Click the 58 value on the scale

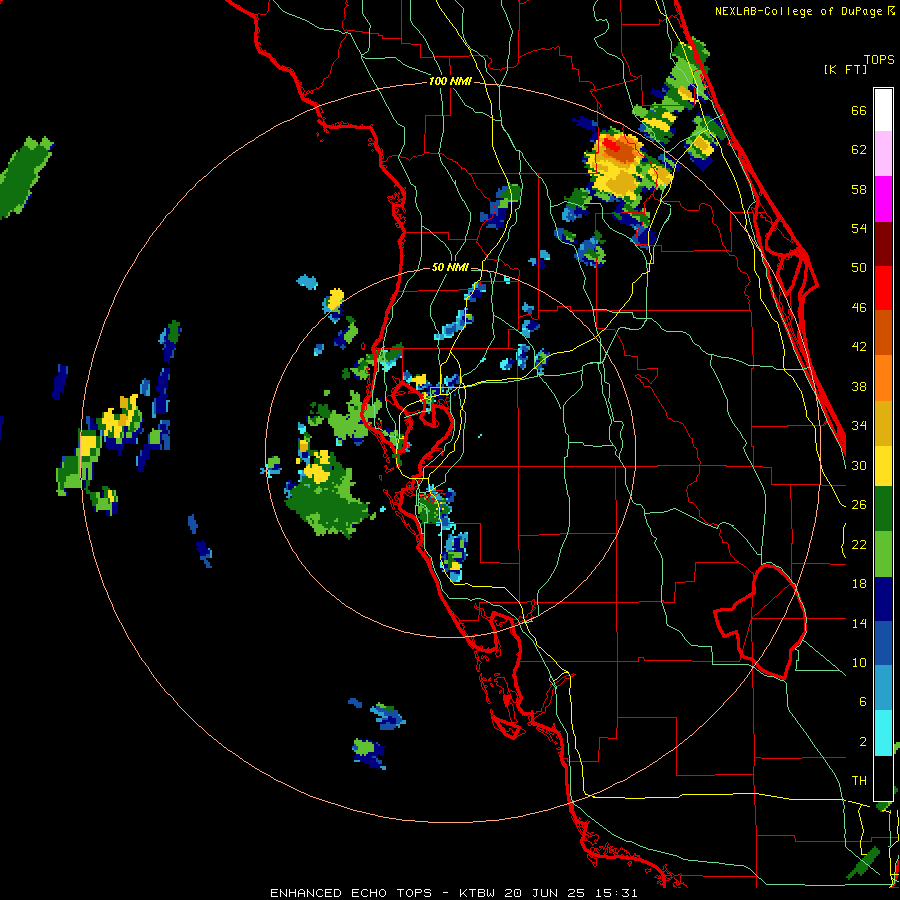coord(859,189)
